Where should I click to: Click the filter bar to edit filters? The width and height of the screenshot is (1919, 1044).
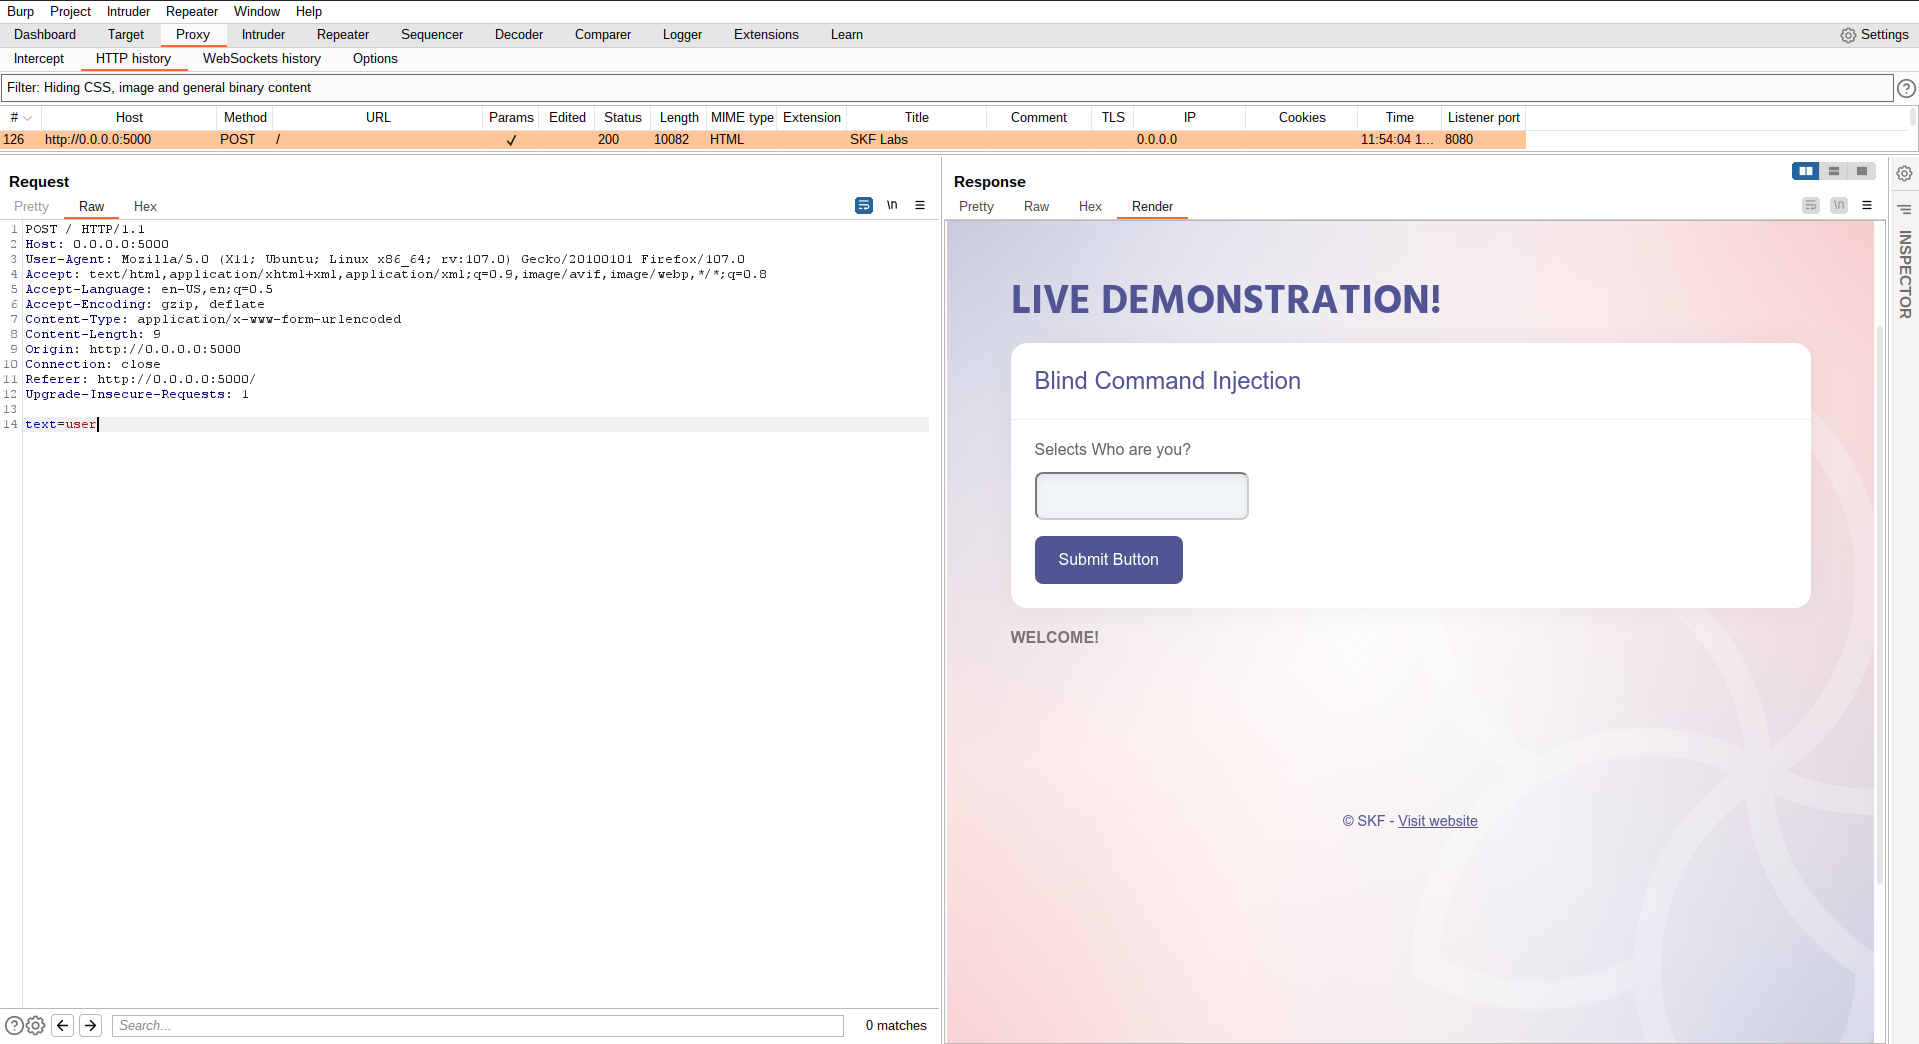[947, 88]
